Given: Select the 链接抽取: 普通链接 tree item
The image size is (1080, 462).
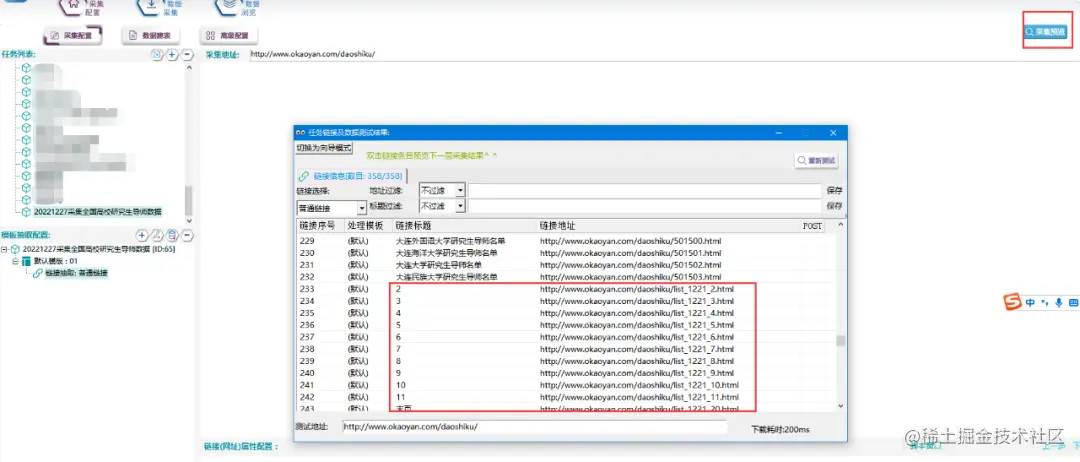Looking at the screenshot, I should point(76,273).
